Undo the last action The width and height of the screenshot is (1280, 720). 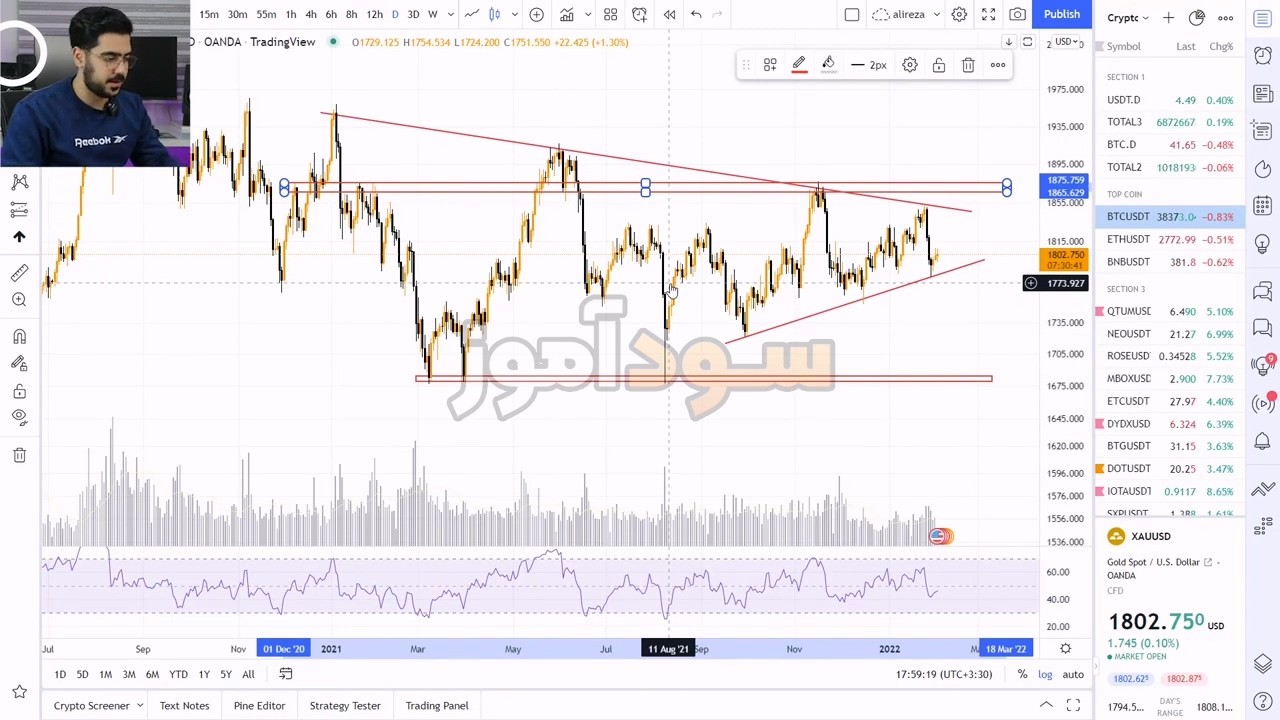(696, 14)
